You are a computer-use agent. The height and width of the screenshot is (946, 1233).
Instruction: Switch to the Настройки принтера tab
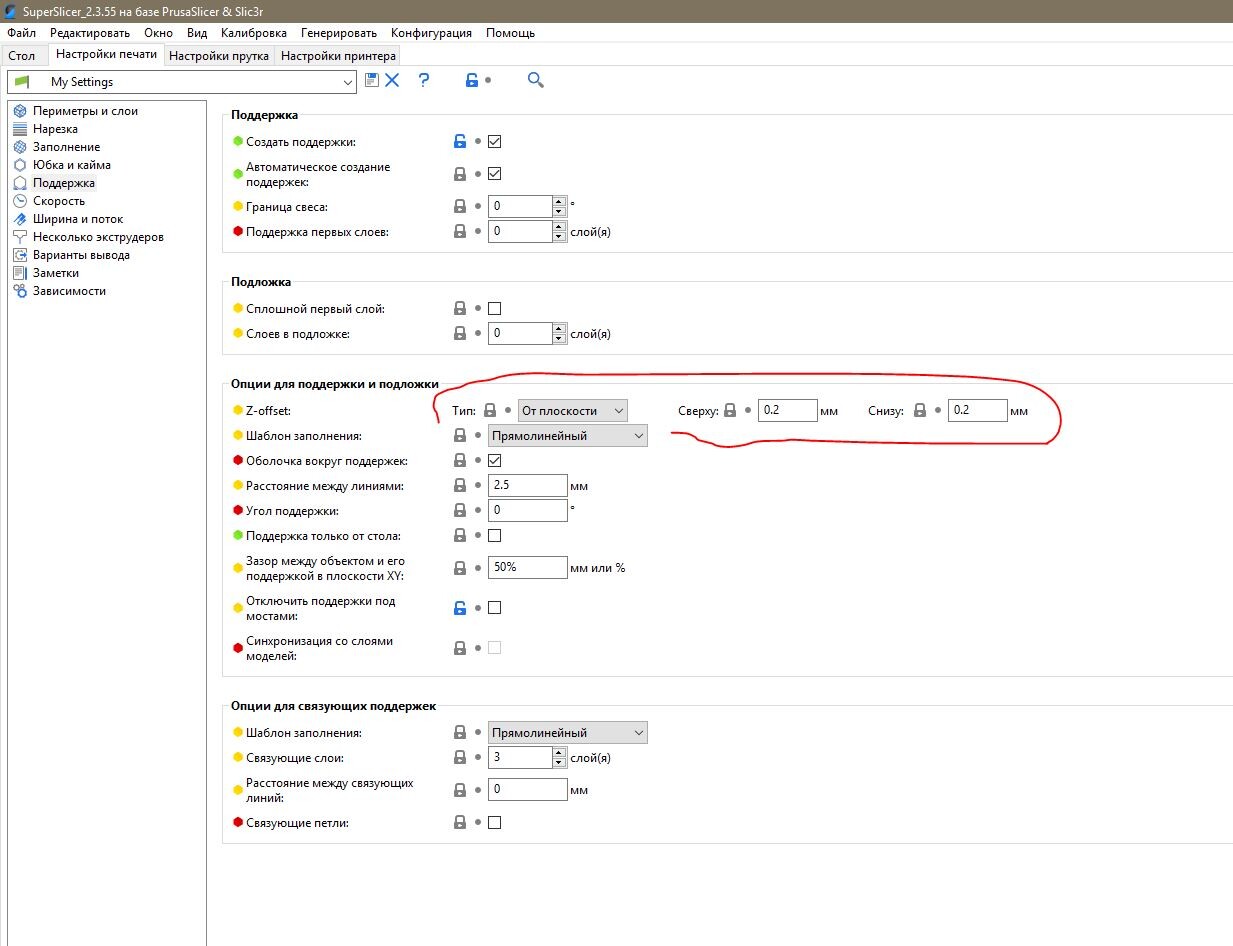click(338, 56)
